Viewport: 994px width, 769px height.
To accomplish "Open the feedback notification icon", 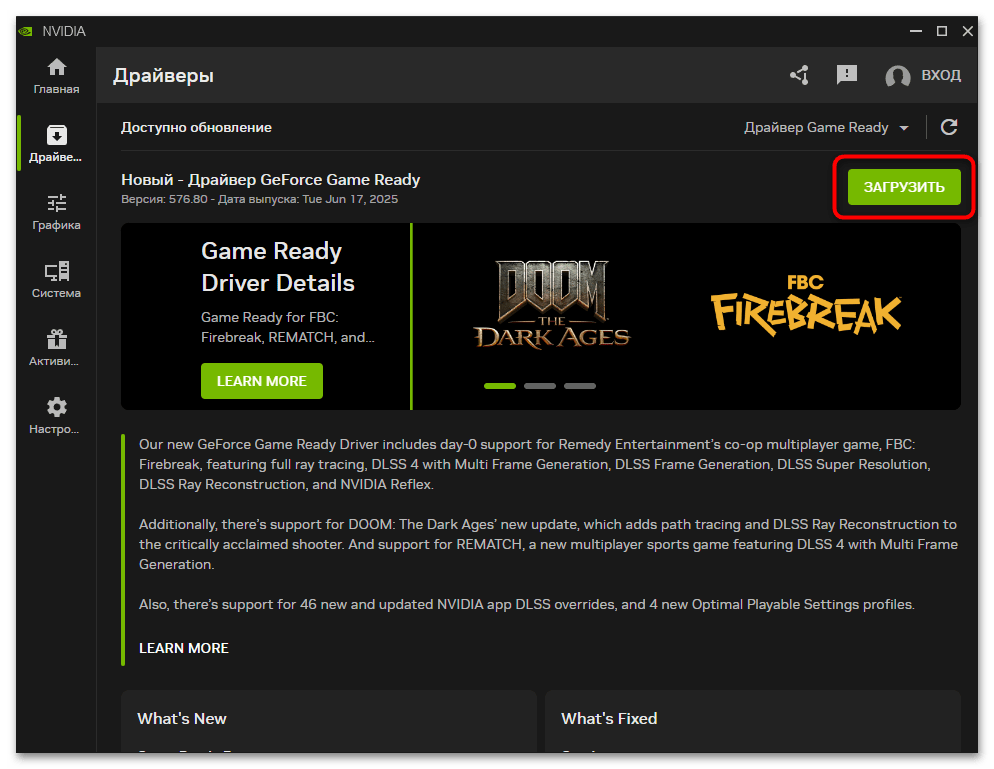I will pos(846,75).
